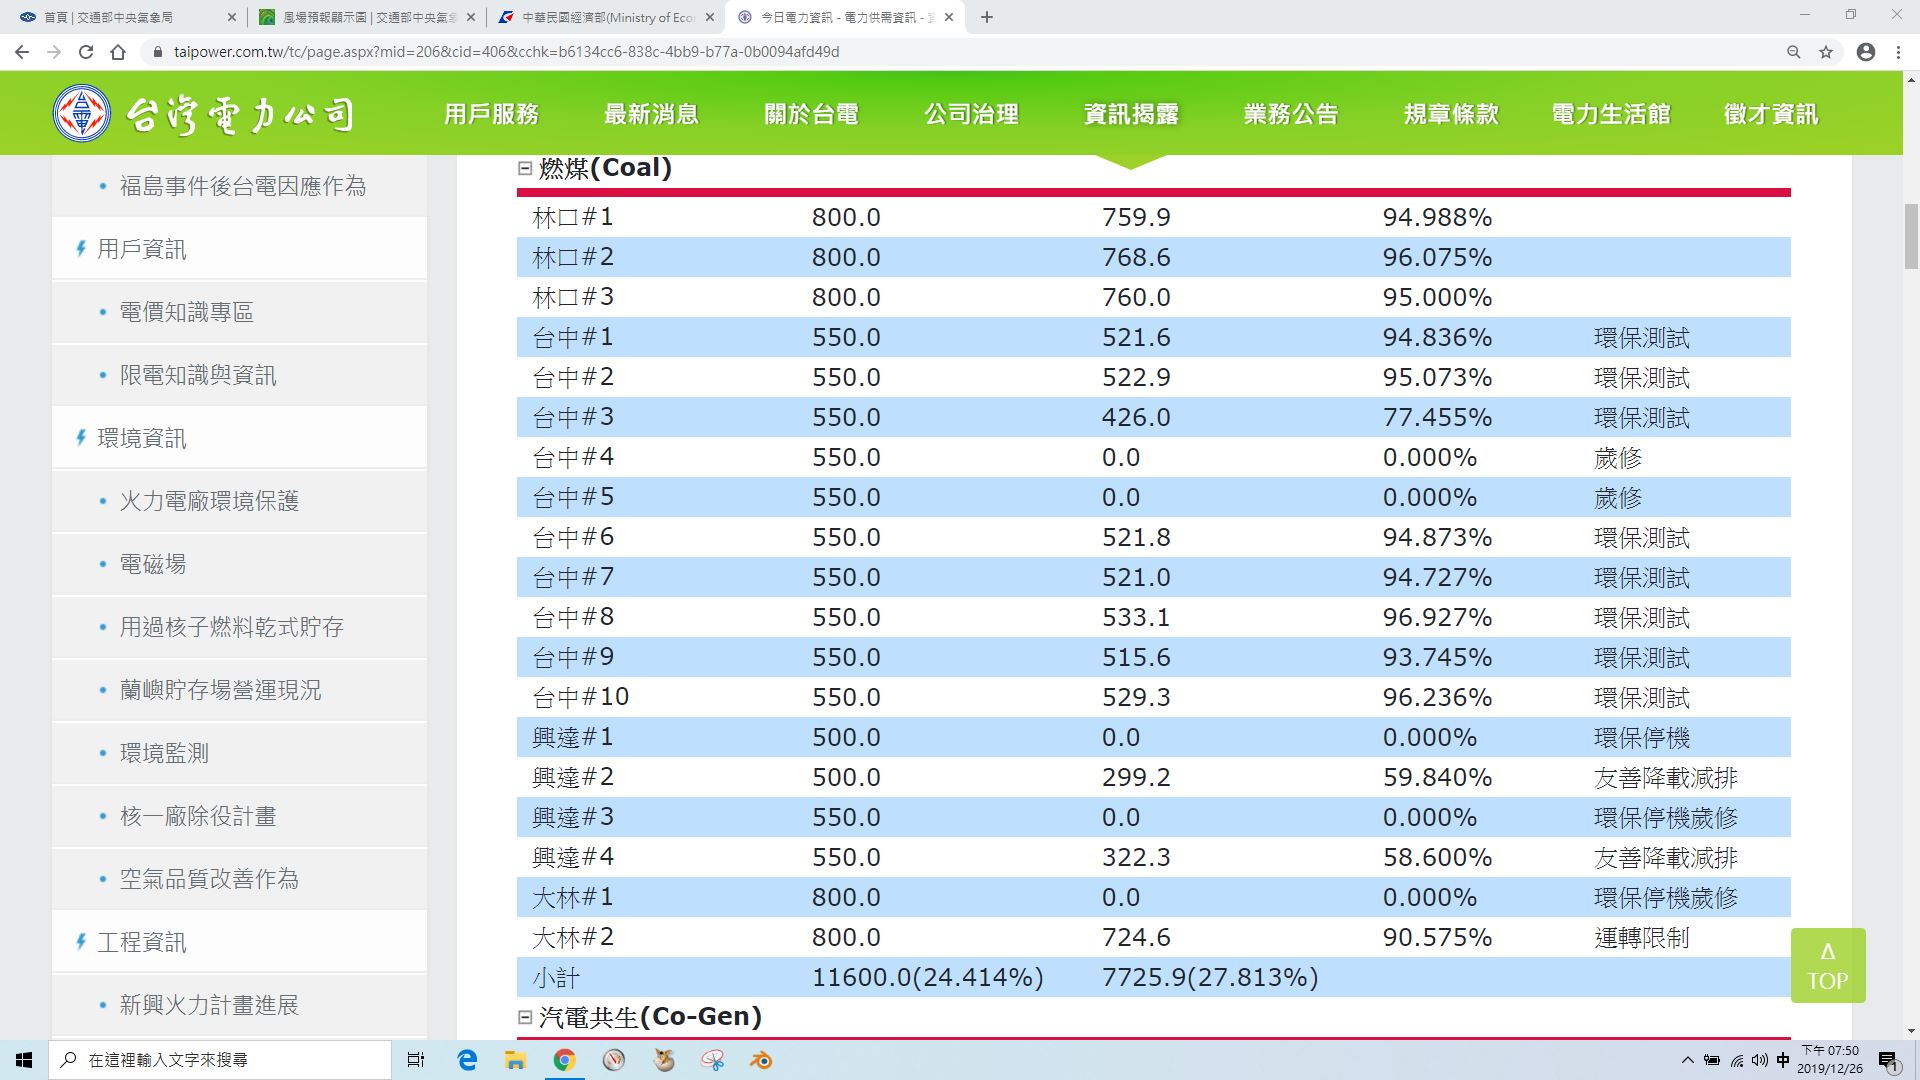Open the 最新消息 menu
1920x1080 pixels.
point(651,114)
